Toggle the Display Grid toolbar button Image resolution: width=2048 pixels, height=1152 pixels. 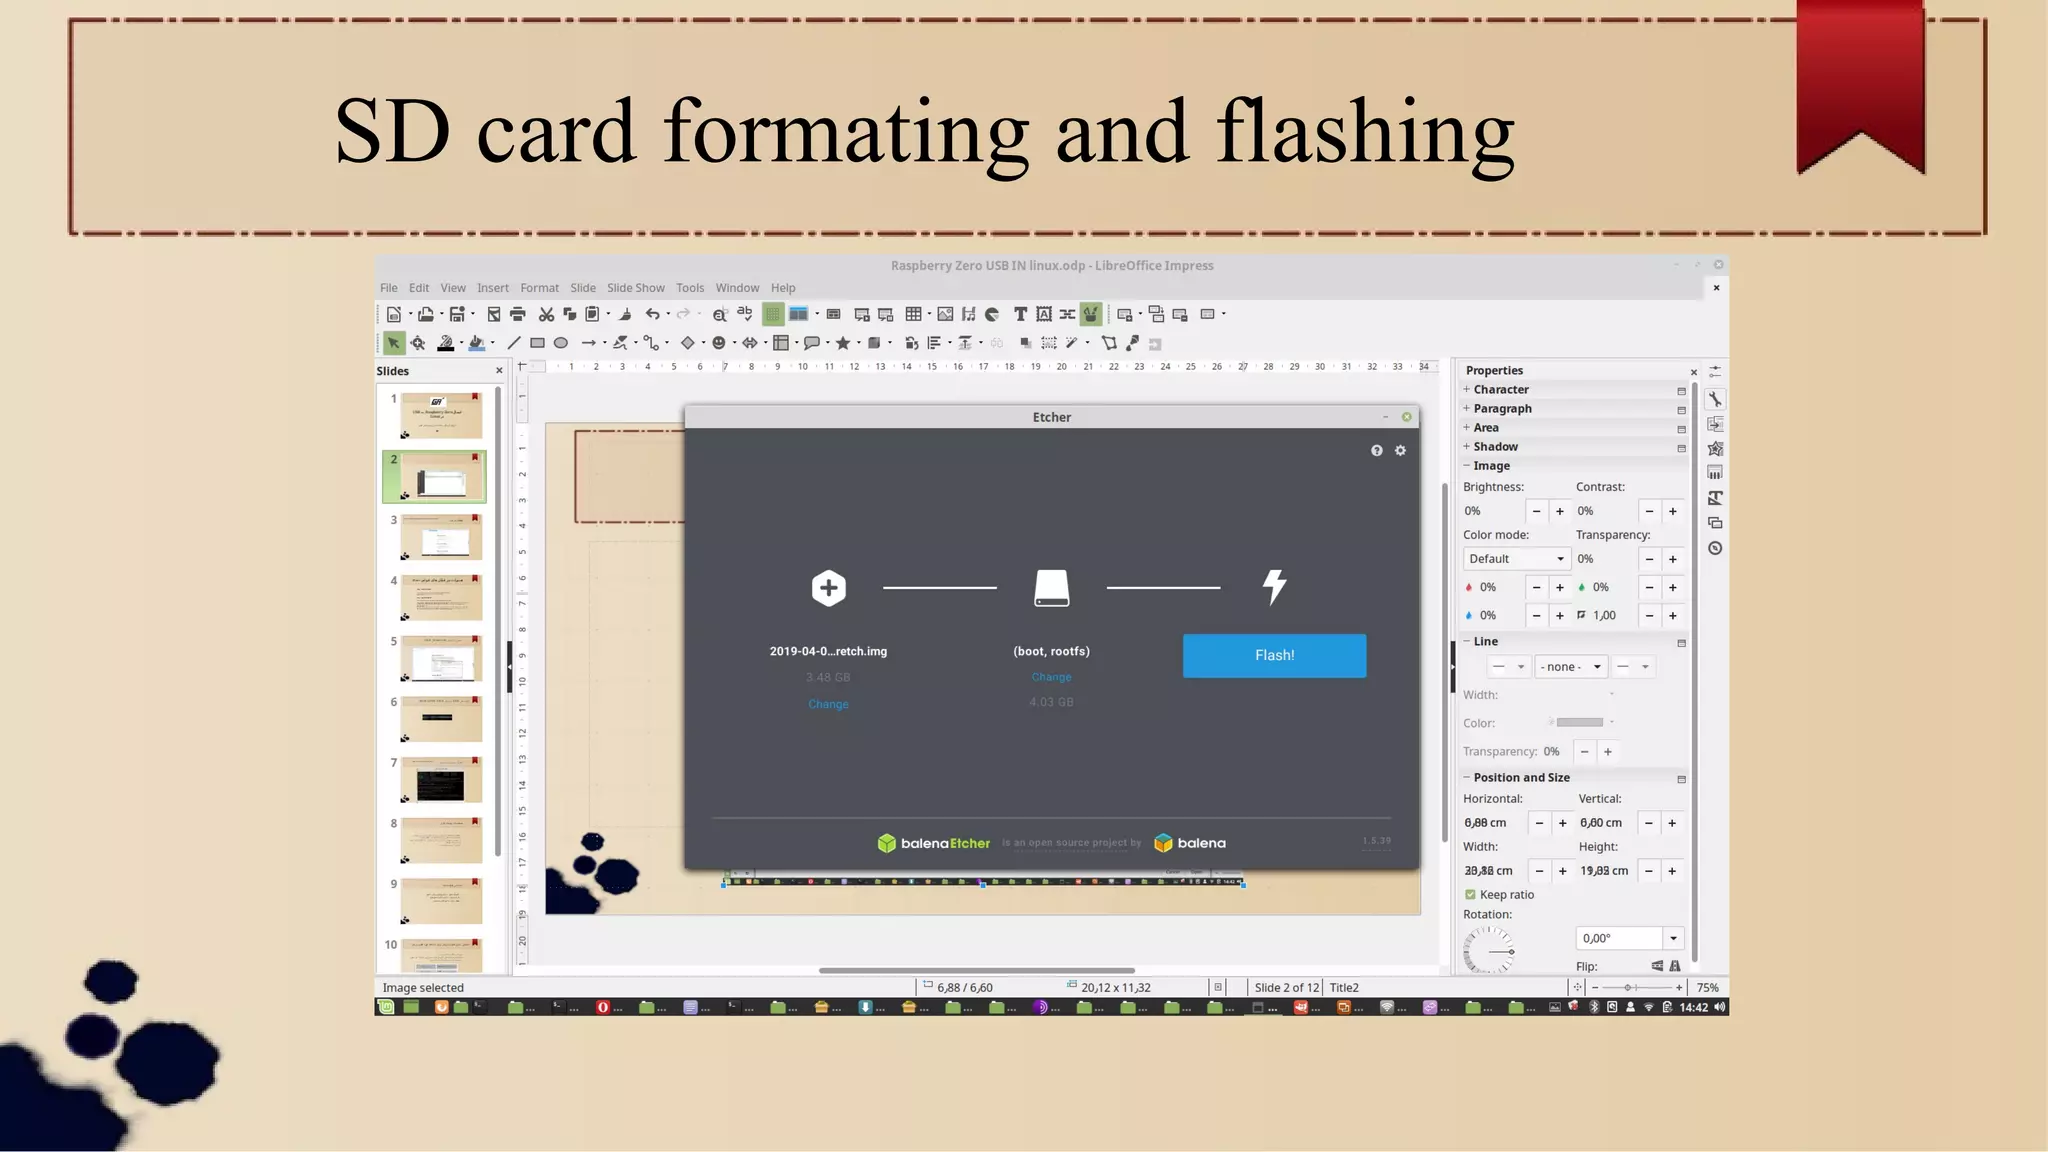tap(773, 314)
